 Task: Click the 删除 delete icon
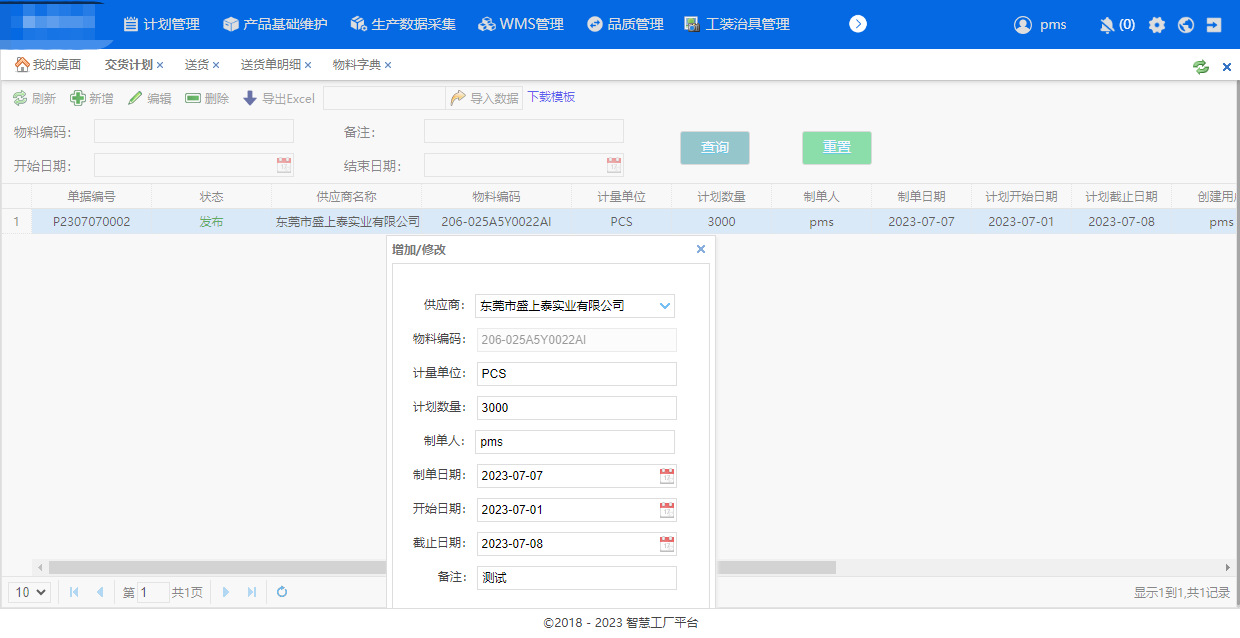[x=193, y=98]
